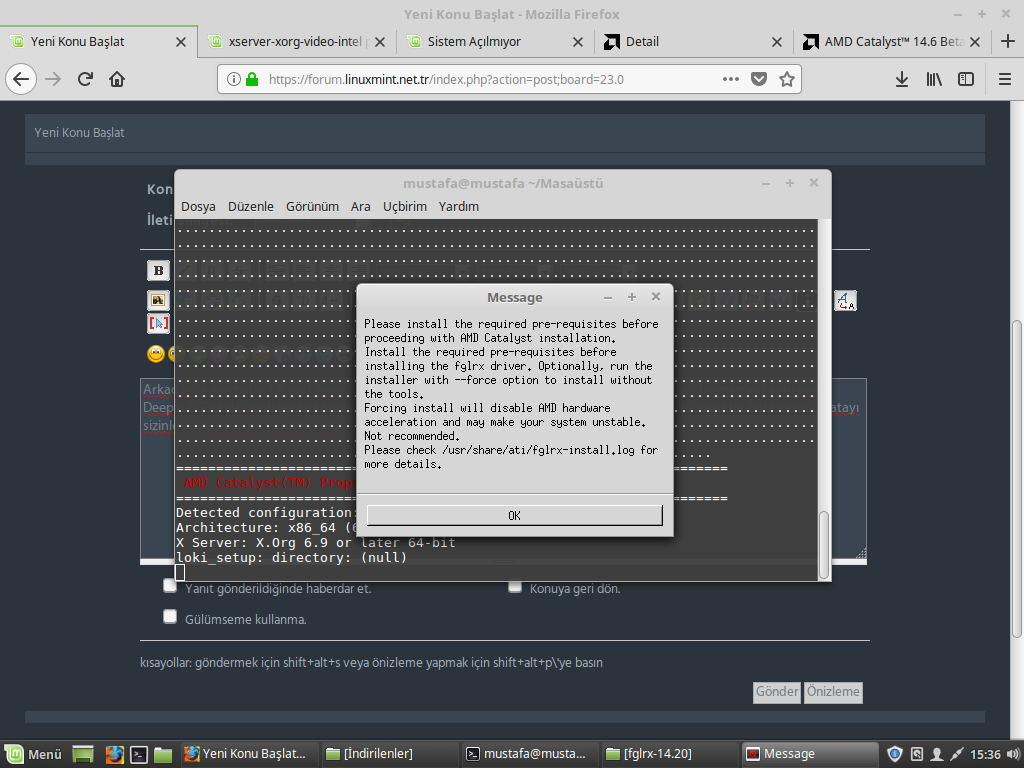This screenshot has height=768, width=1024.
Task: Open Yardım menu in terminal
Action: tap(458, 206)
